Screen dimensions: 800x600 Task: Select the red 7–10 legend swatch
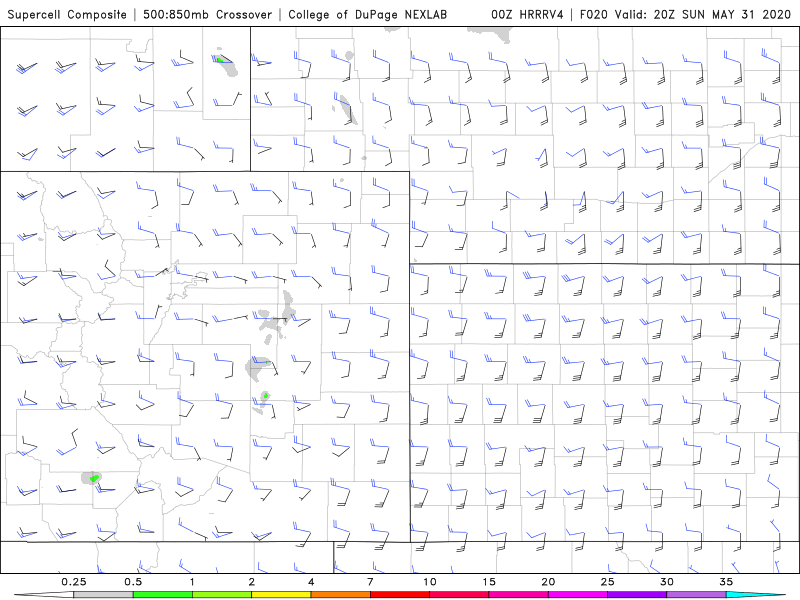pyautogui.click(x=400, y=595)
